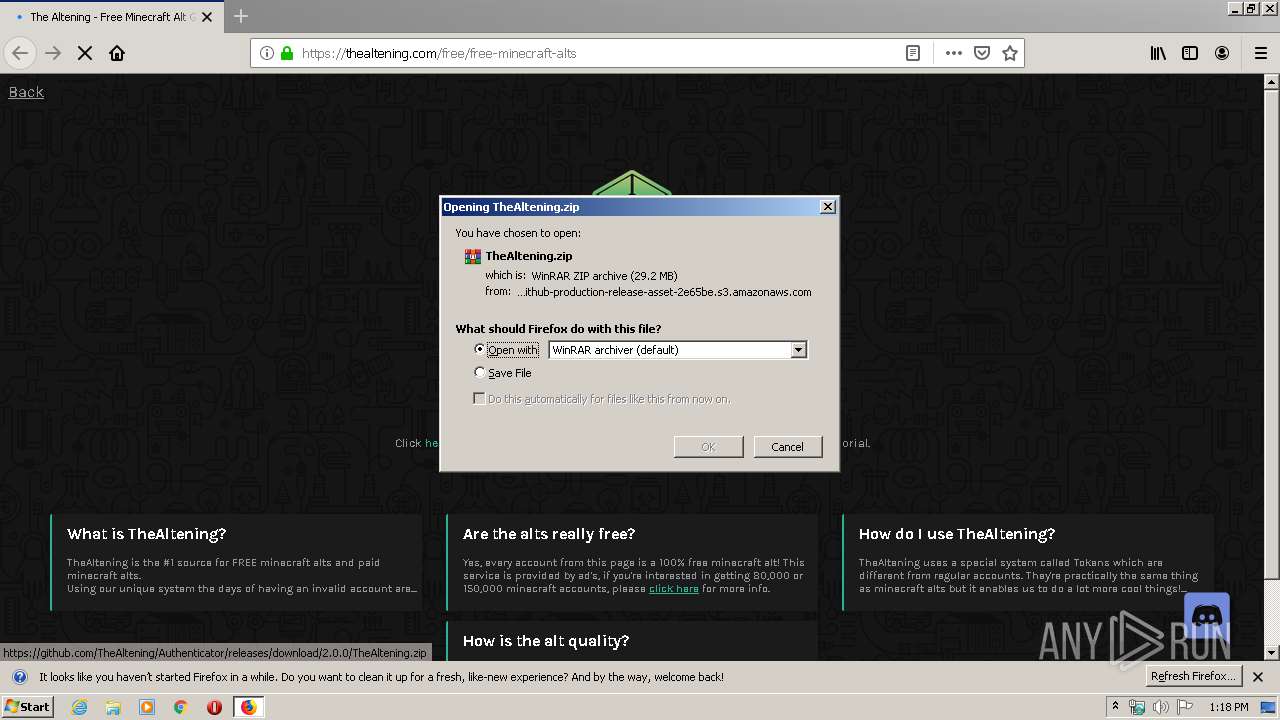Click the OK button in download dialog
This screenshot has height=720, width=1280.
pos(708,447)
